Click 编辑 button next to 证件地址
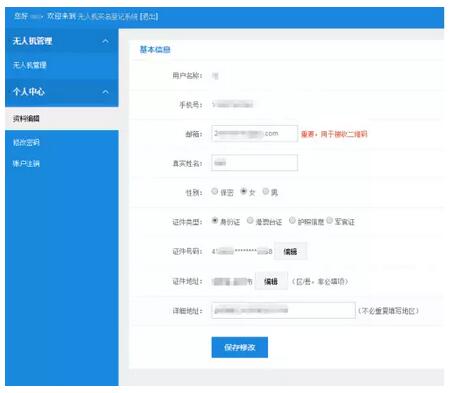Image resolution: width=452 pixels, height=393 pixels. click(271, 281)
